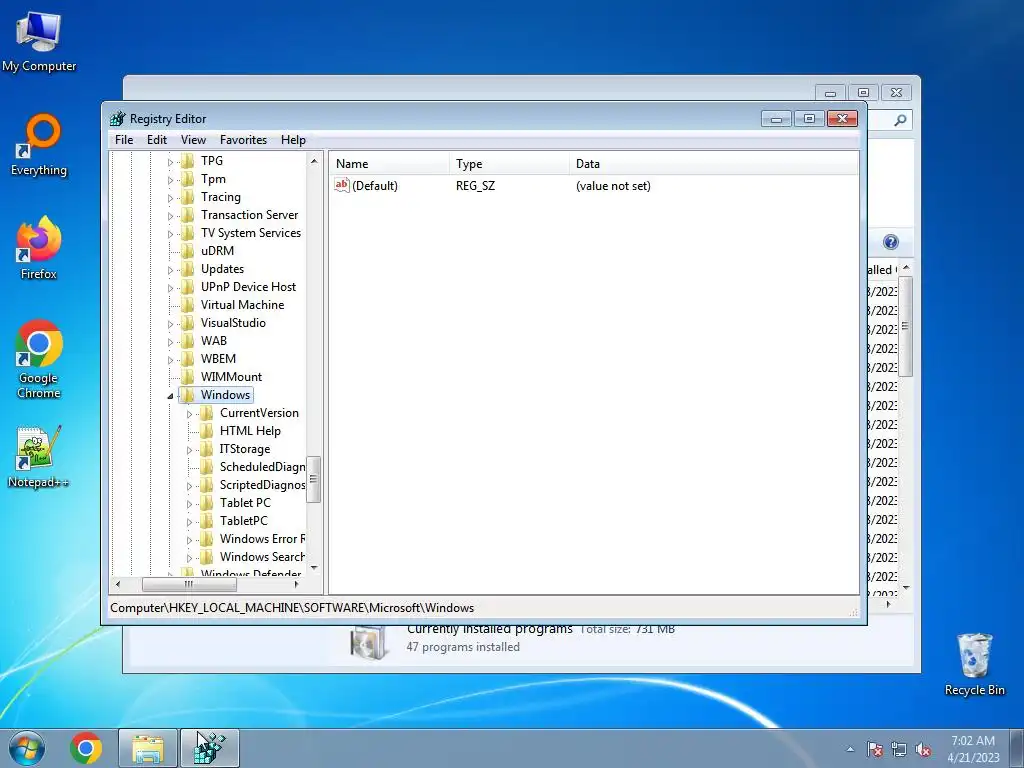Click muted volume icon in tray
This screenshot has width=1024, height=768.
[923, 750]
